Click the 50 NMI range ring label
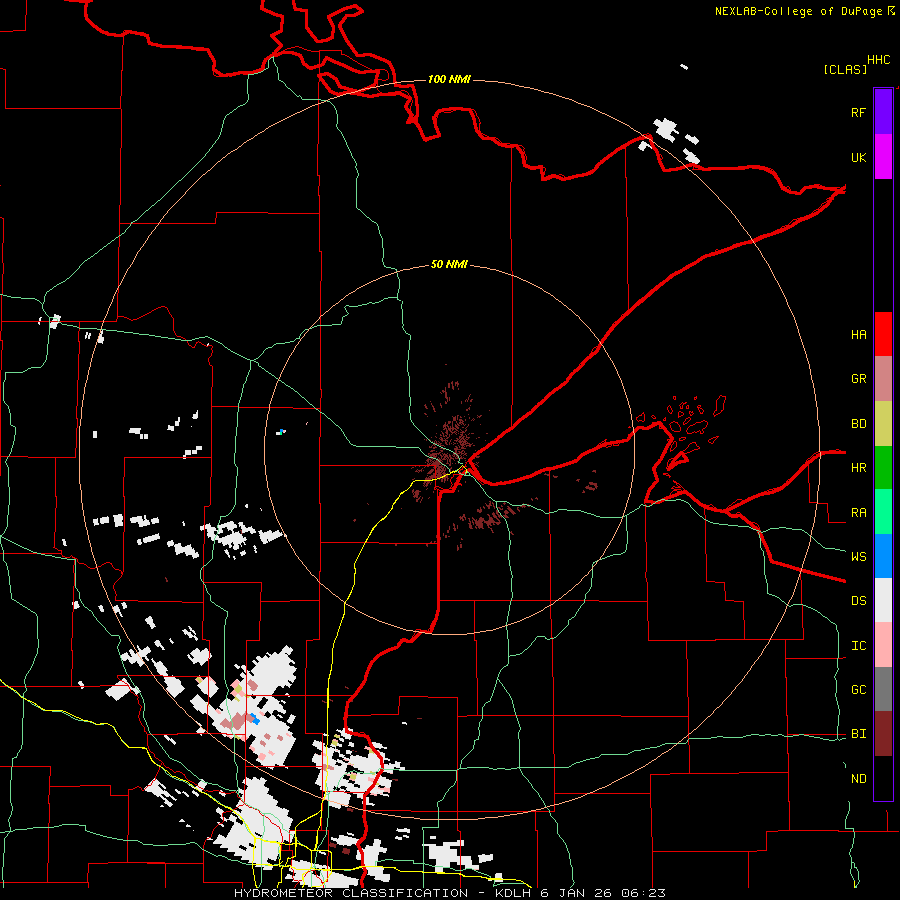 coord(449,265)
